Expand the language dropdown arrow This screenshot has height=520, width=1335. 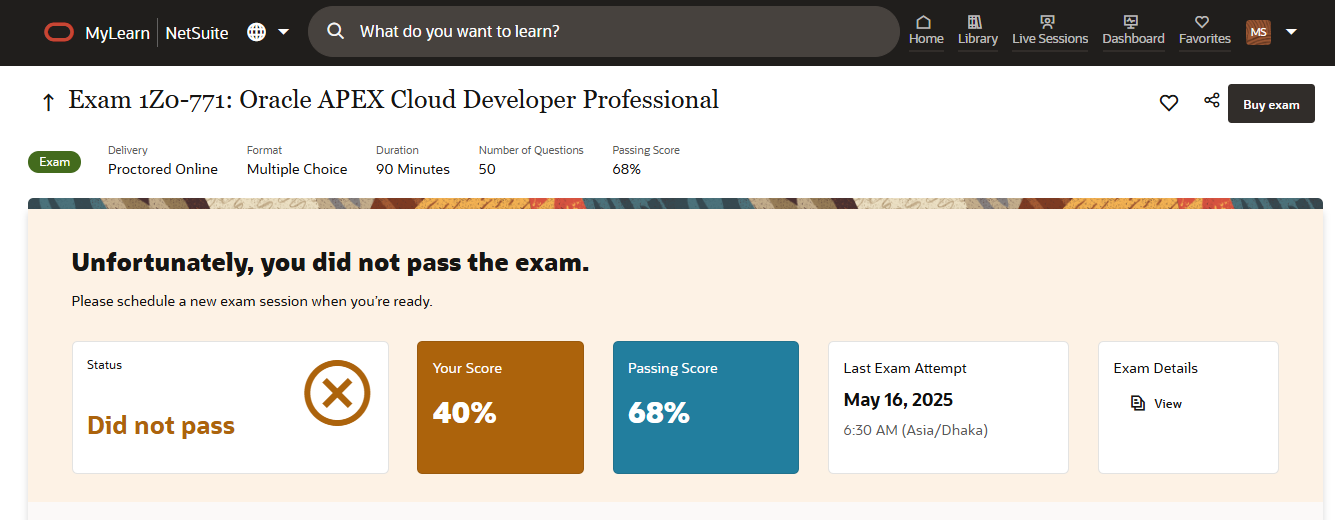(x=283, y=32)
